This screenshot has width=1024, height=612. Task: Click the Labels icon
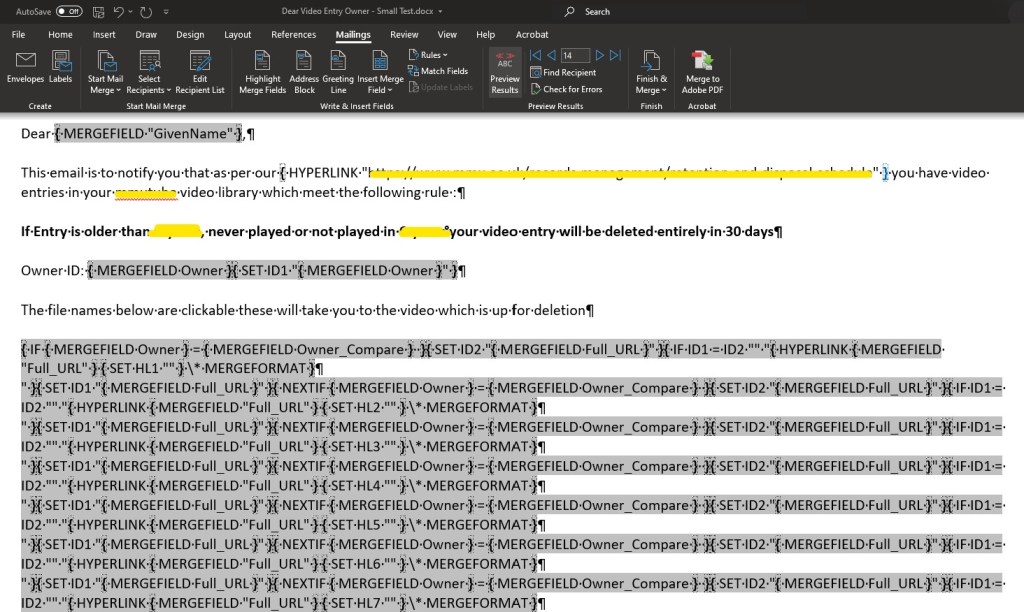[61, 67]
